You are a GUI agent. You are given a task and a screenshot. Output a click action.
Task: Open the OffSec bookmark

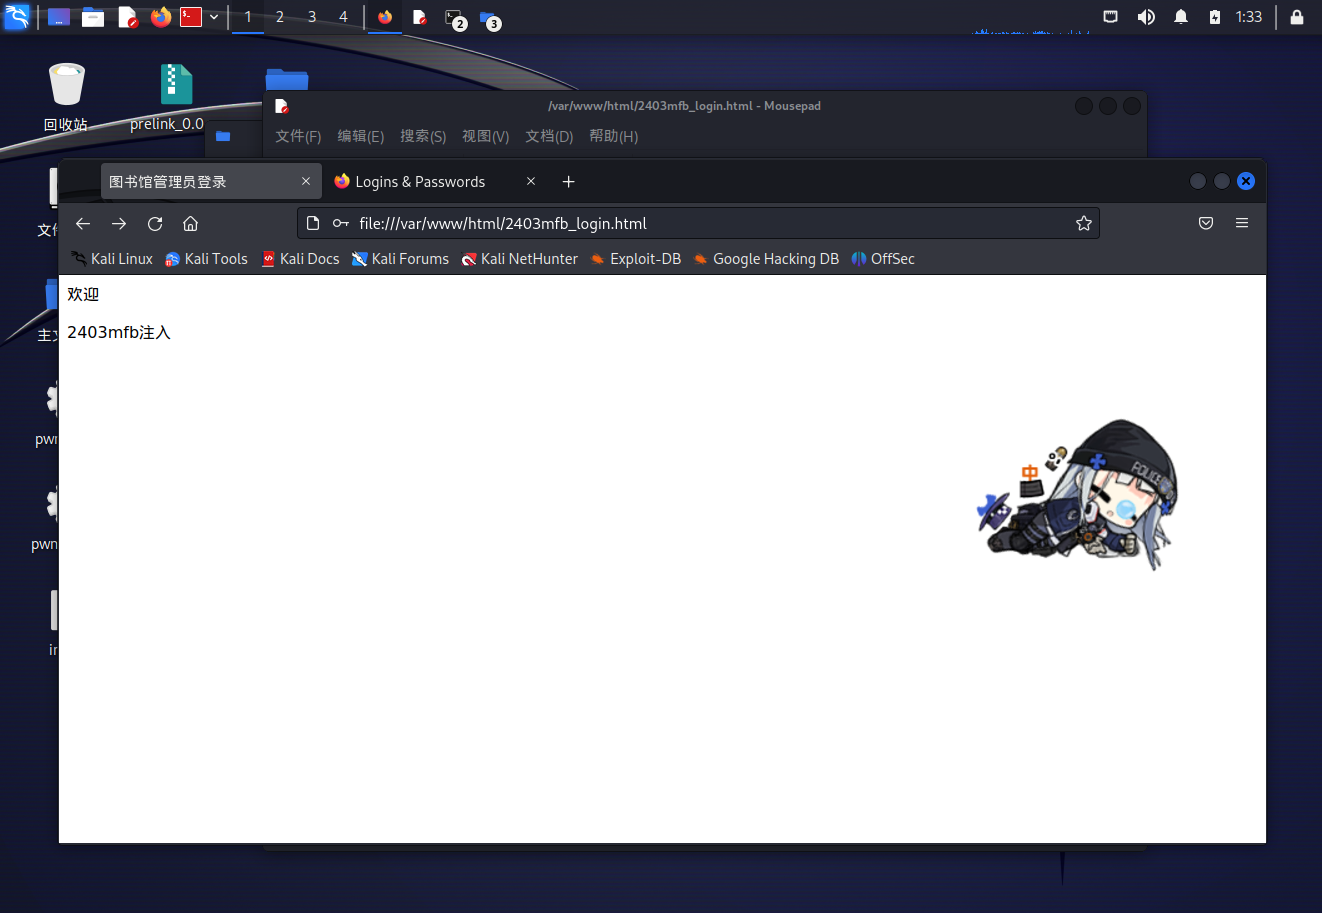883,259
